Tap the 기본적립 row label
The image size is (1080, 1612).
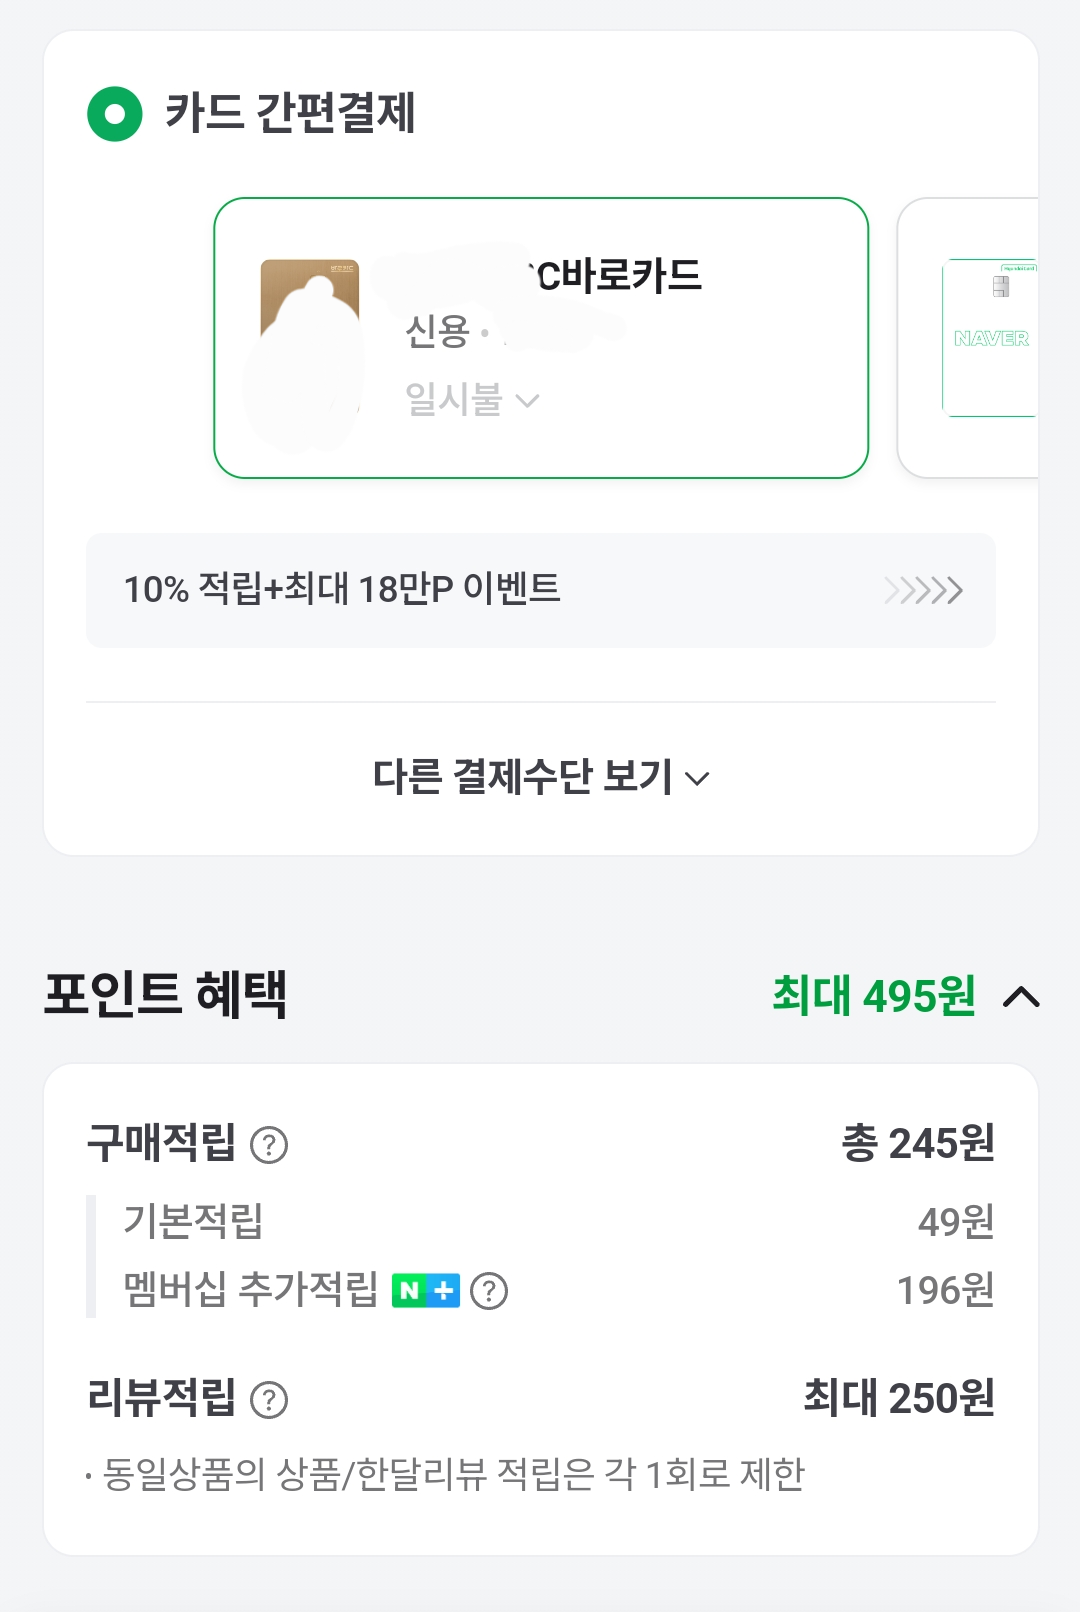coord(193,1221)
